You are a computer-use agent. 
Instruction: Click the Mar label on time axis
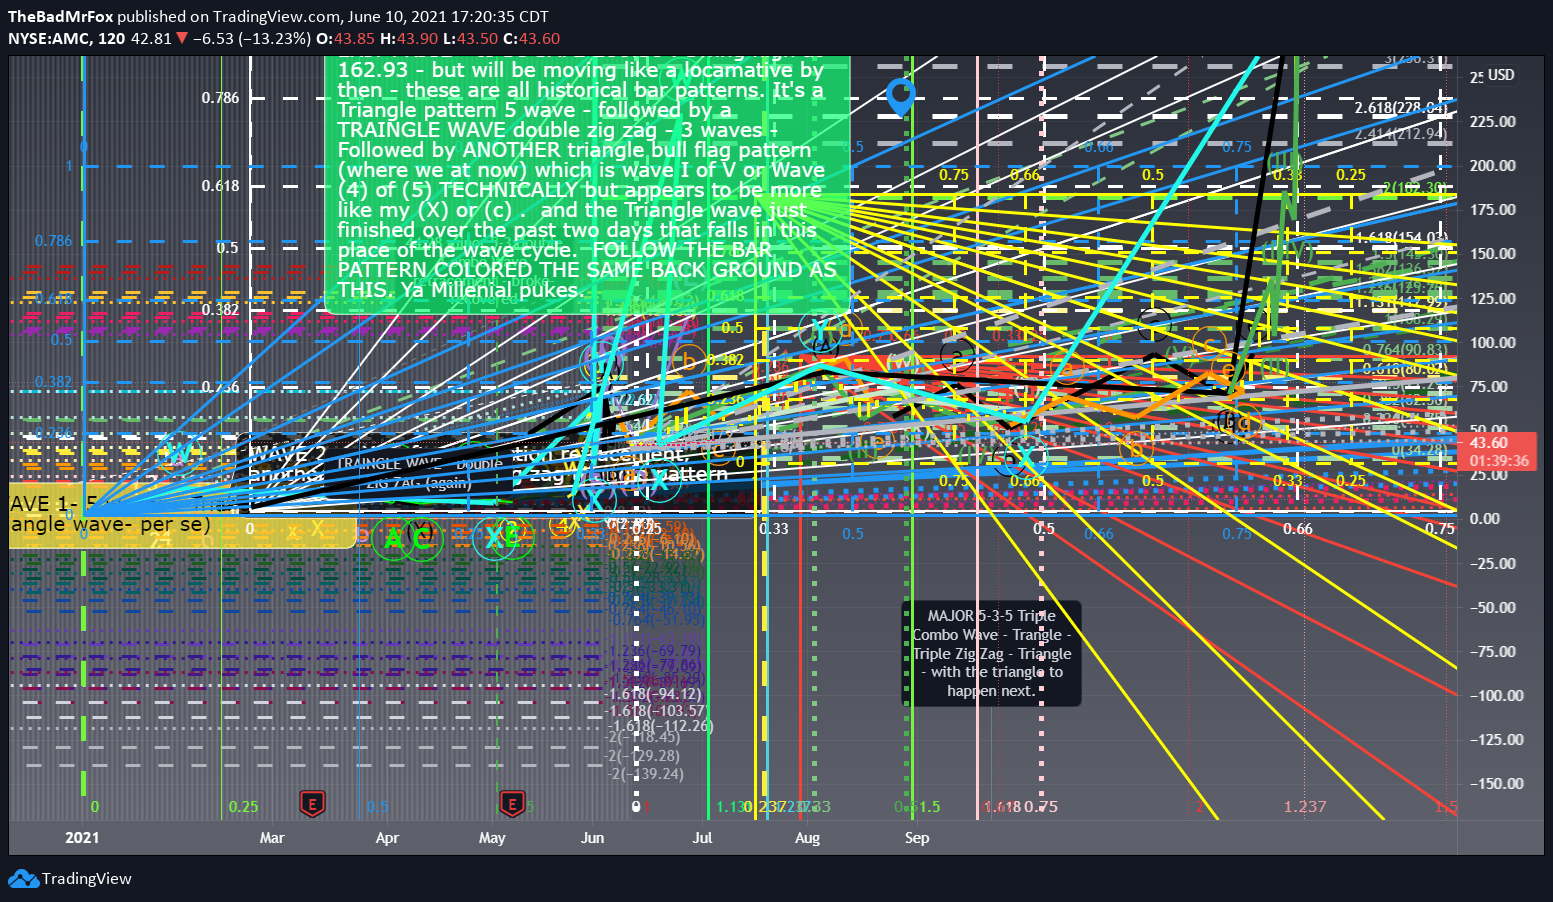click(x=272, y=838)
